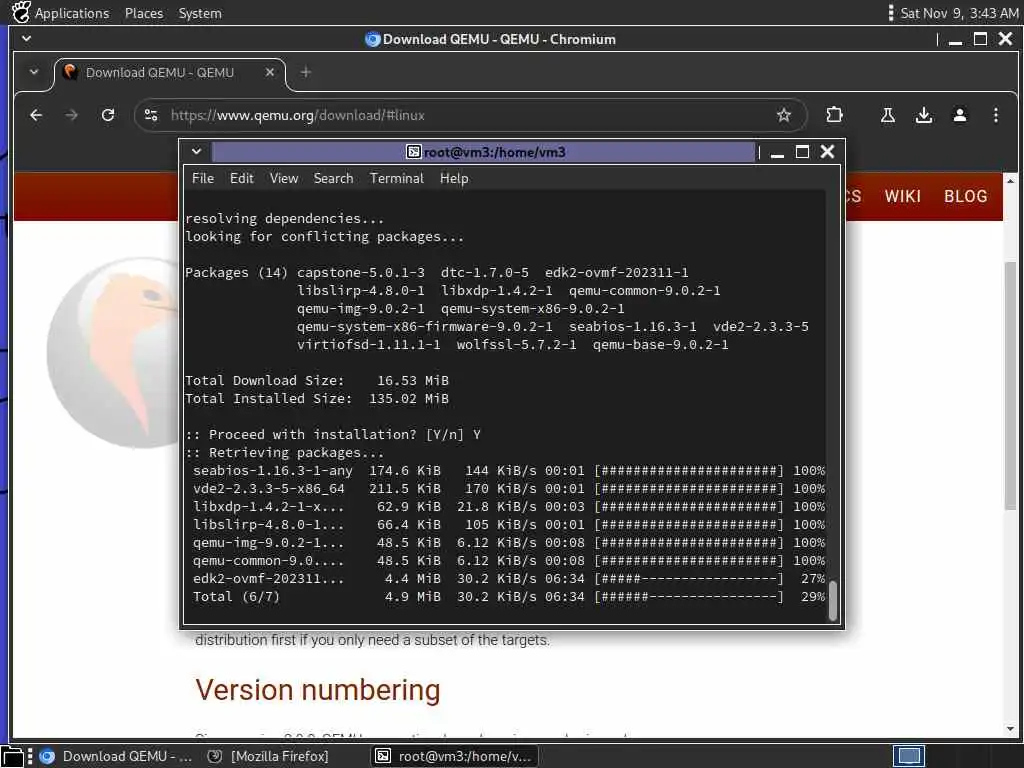Image resolution: width=1024 pixels, height=768 pixels.
Task: Switch to Mozilla Firefox taskbar item
Action: 269,756
